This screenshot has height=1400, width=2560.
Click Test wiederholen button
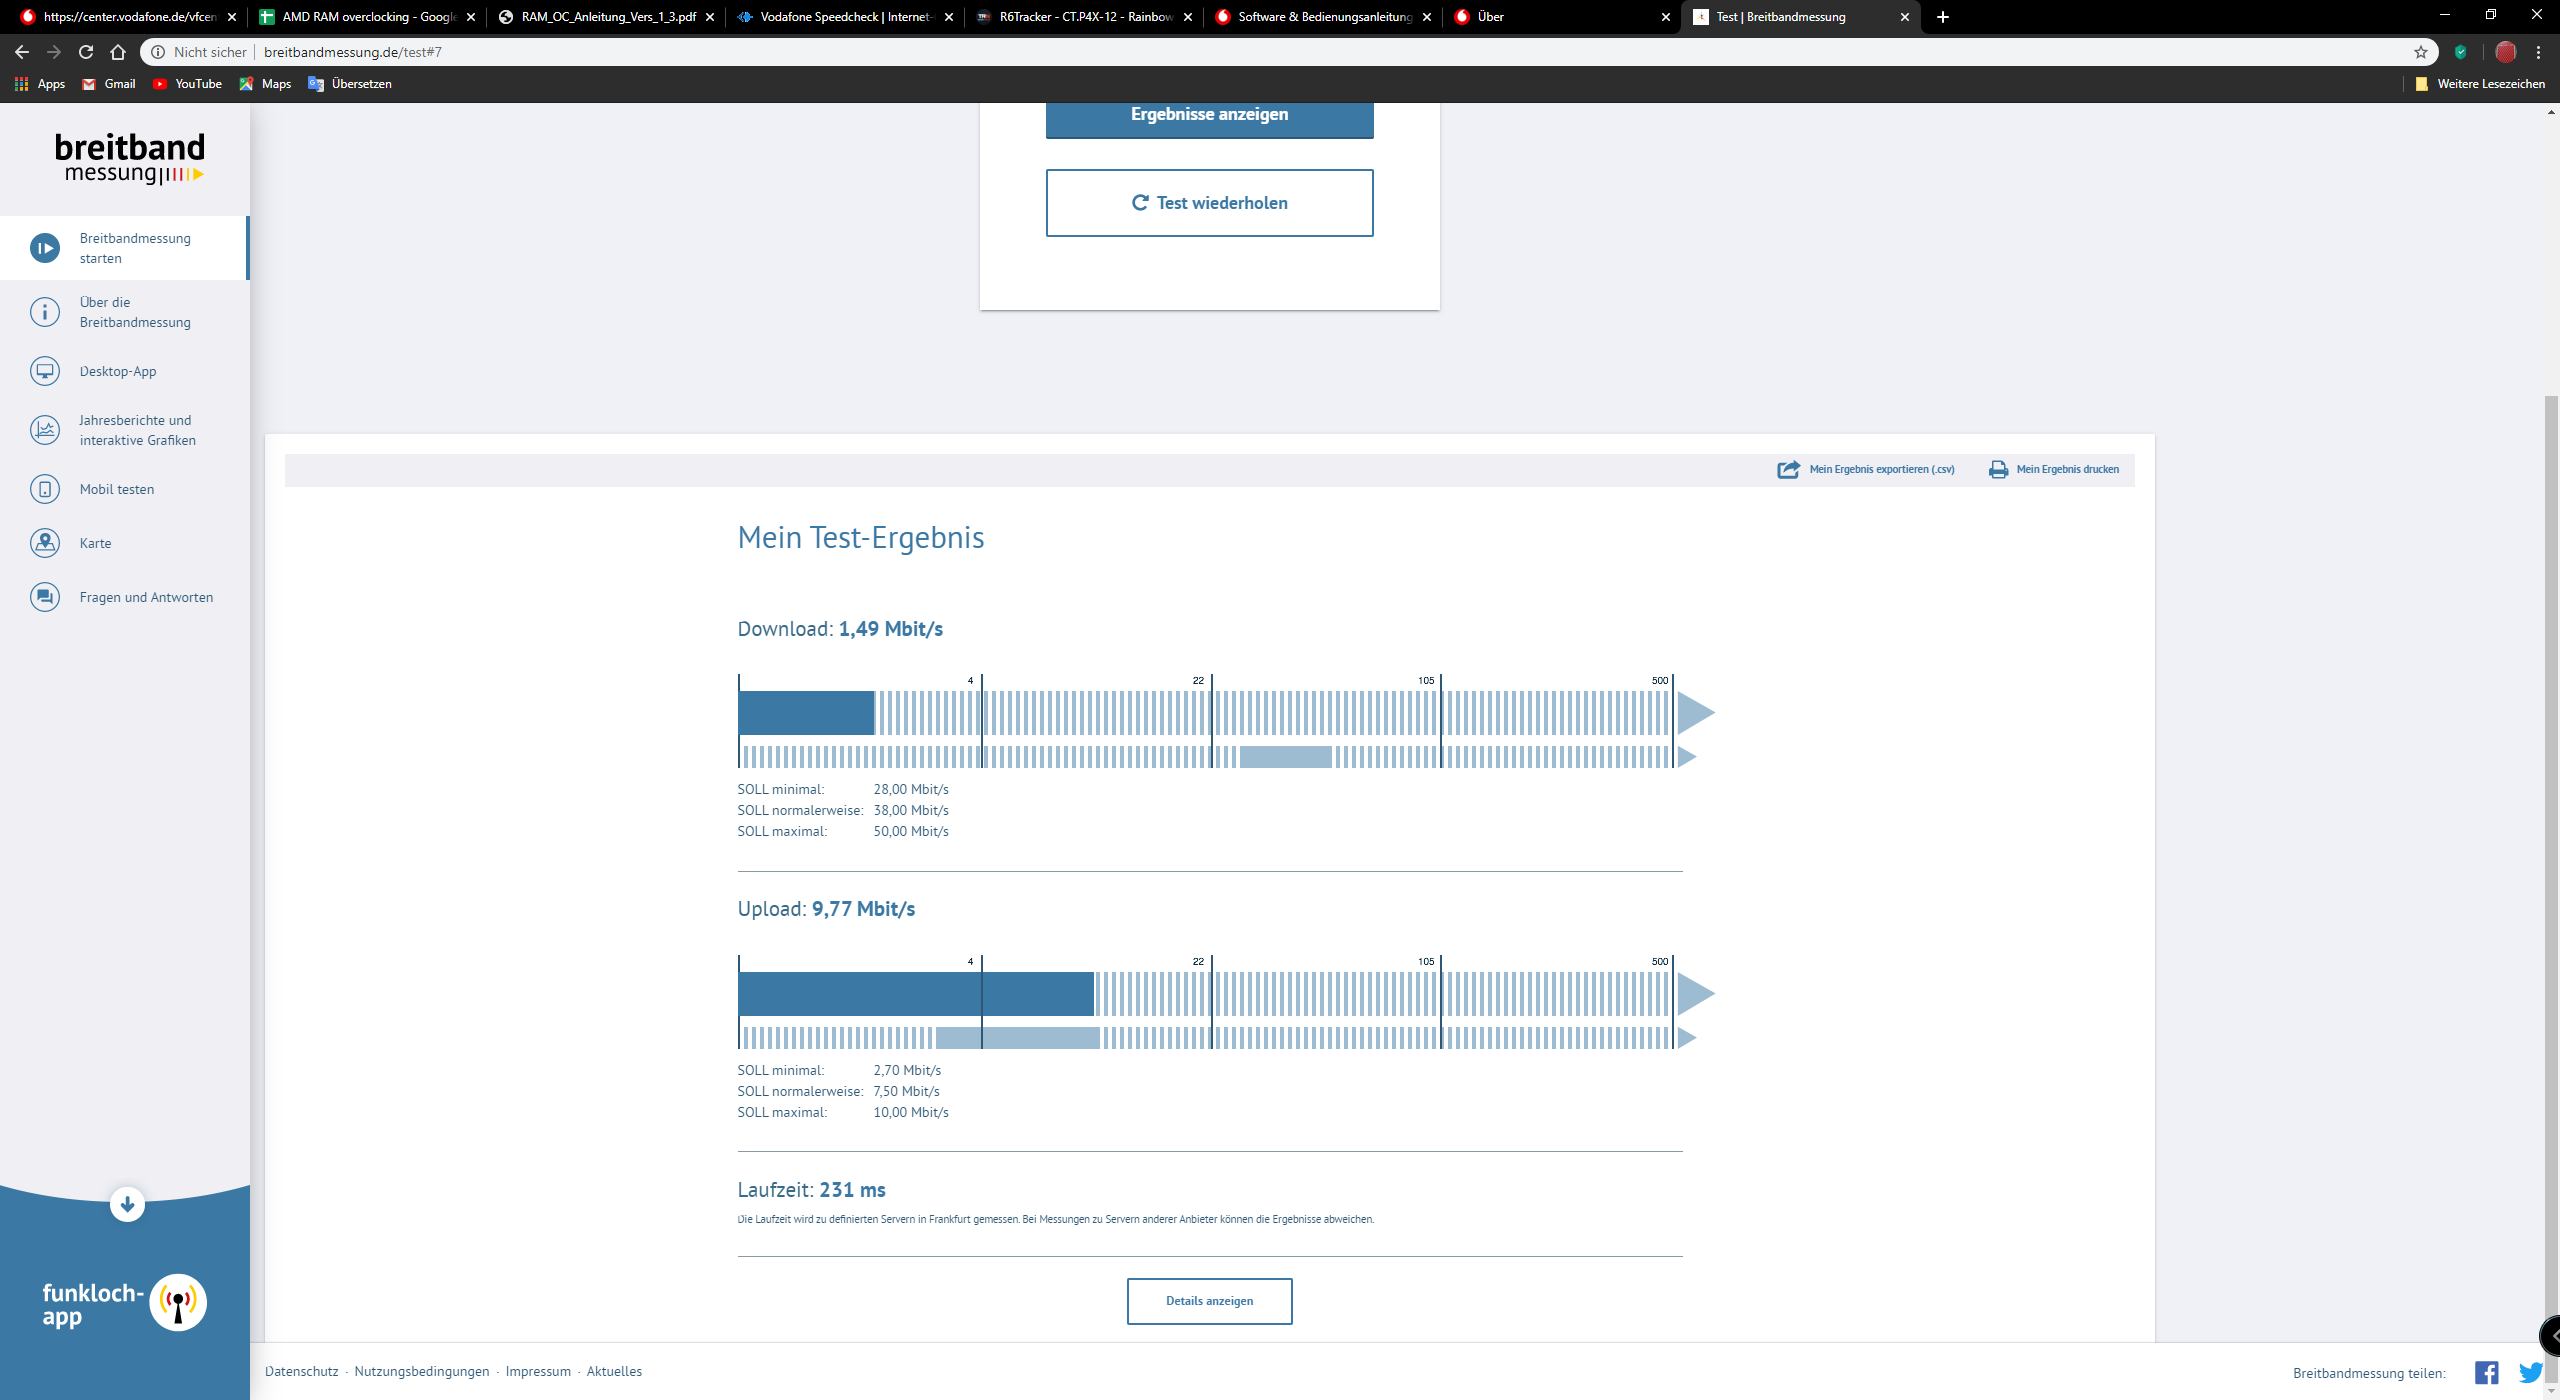[x=1209, y=203]
